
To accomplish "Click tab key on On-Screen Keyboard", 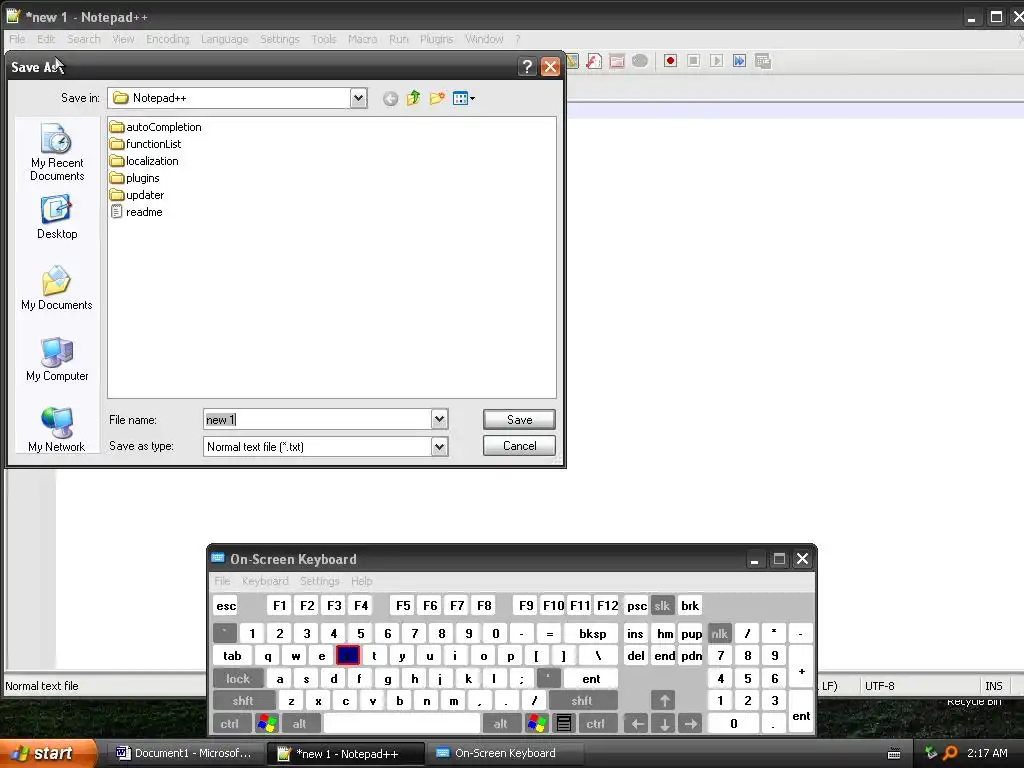I will pos(232,656).
